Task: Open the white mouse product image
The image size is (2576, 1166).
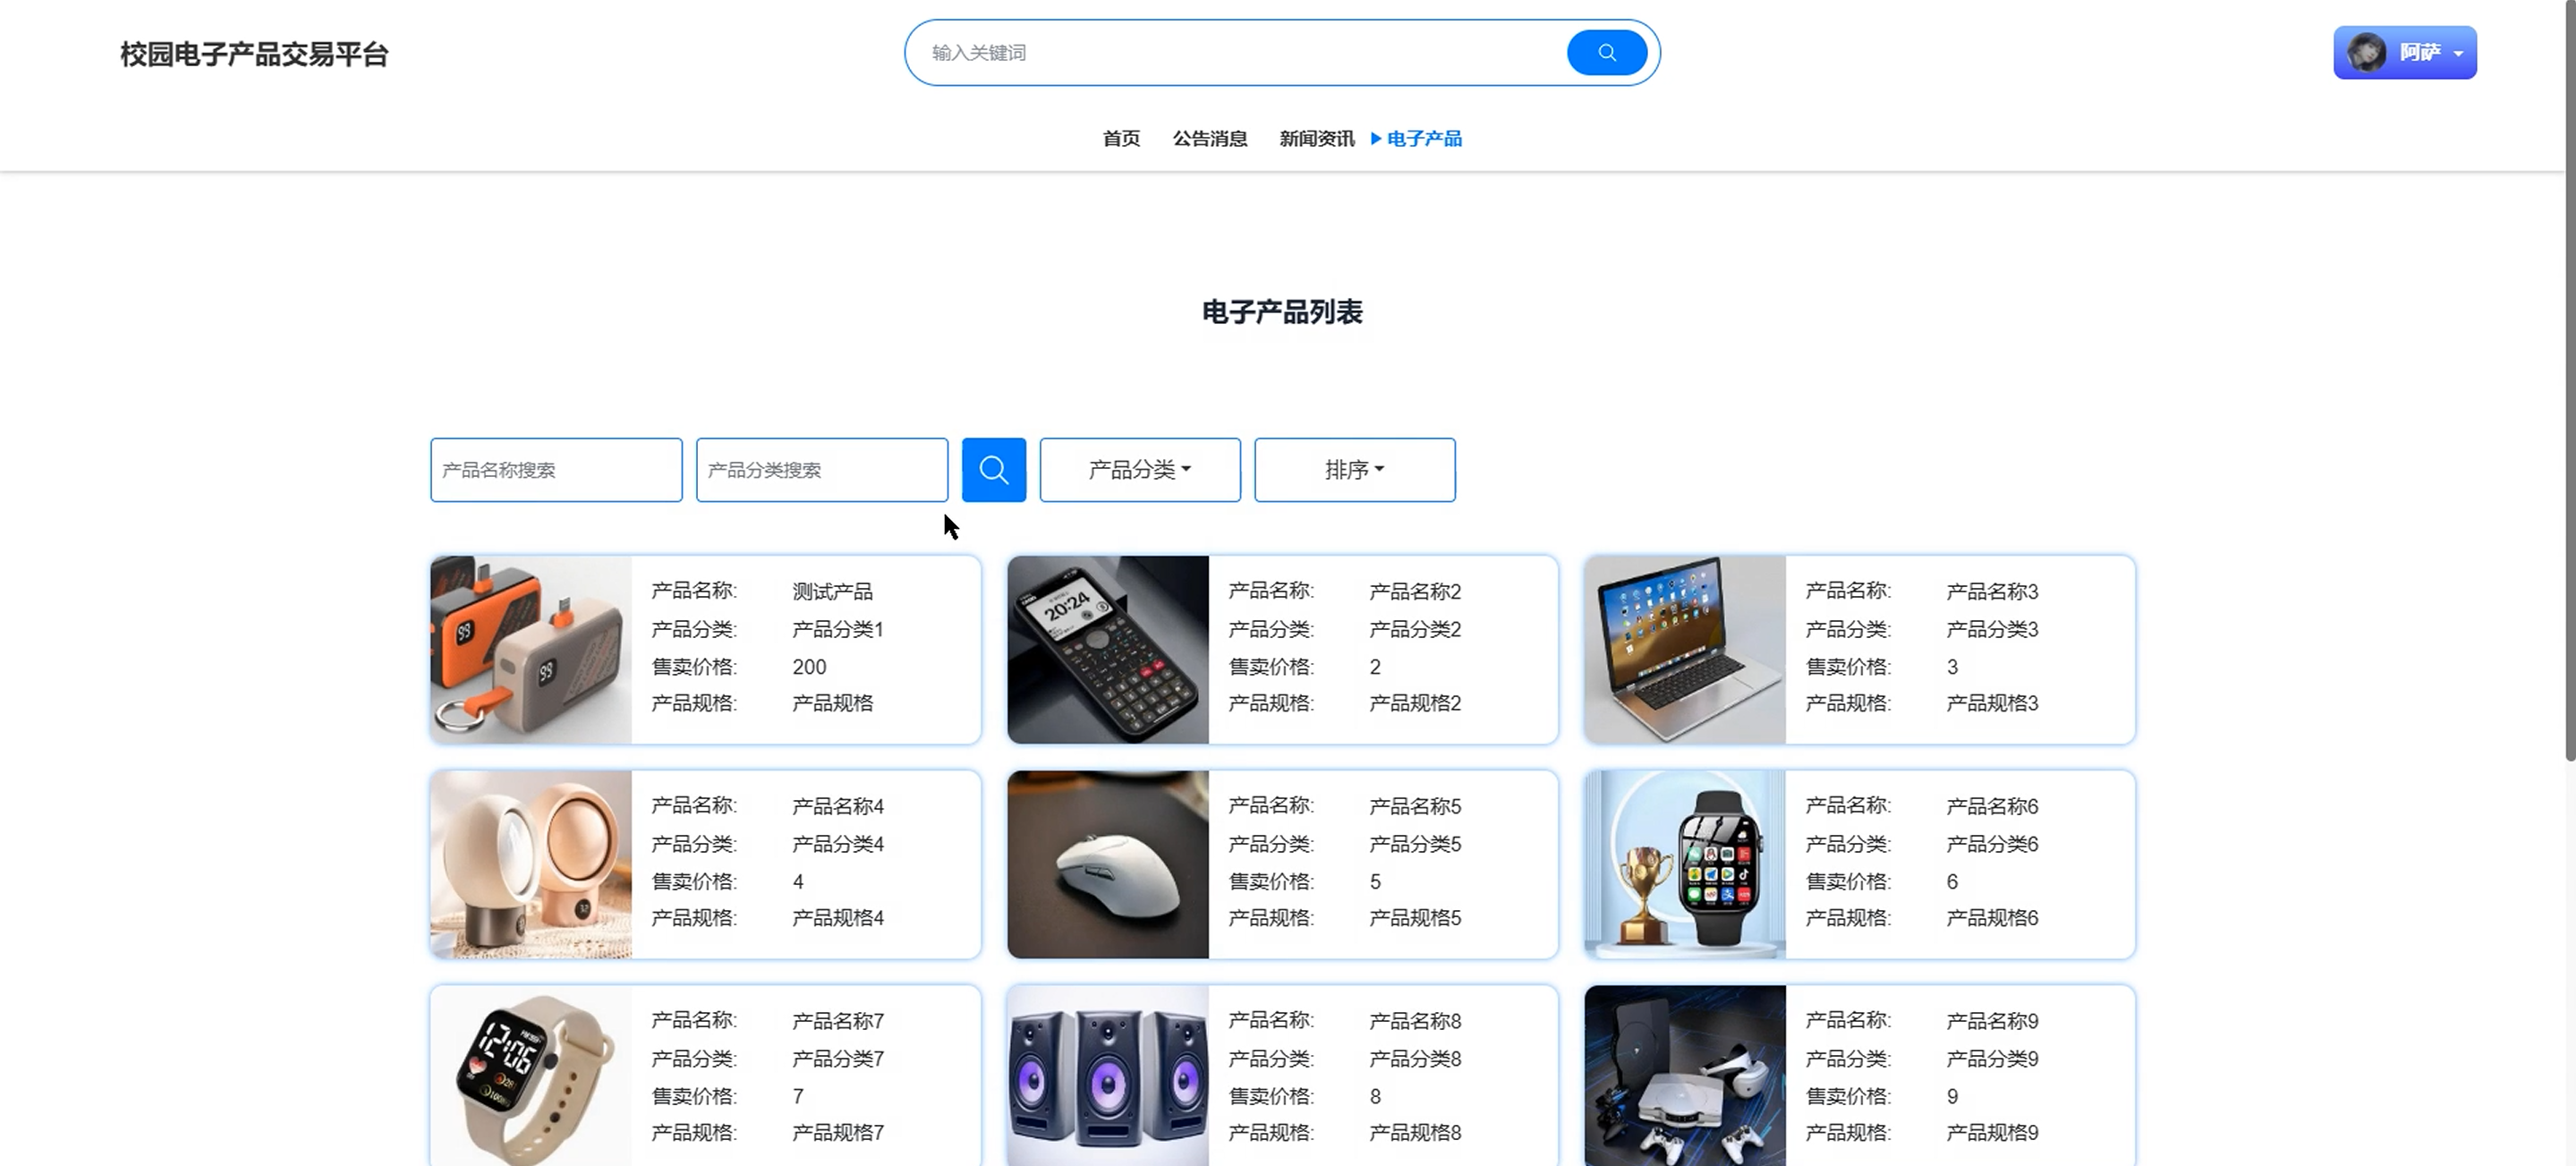Action: (x=1107, y=864)
